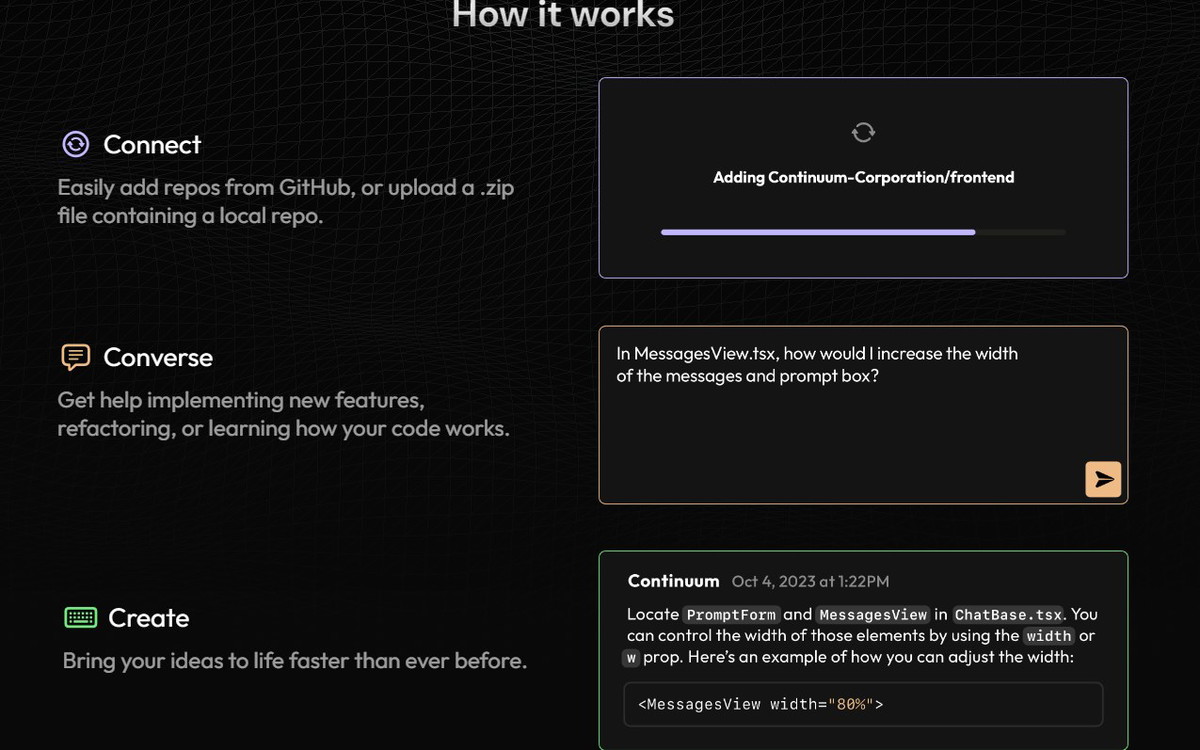Screen dimensions: 1200x750
Task: Click the repo upload progress bar
Action: pyautogui.click(x=863, y=232)
